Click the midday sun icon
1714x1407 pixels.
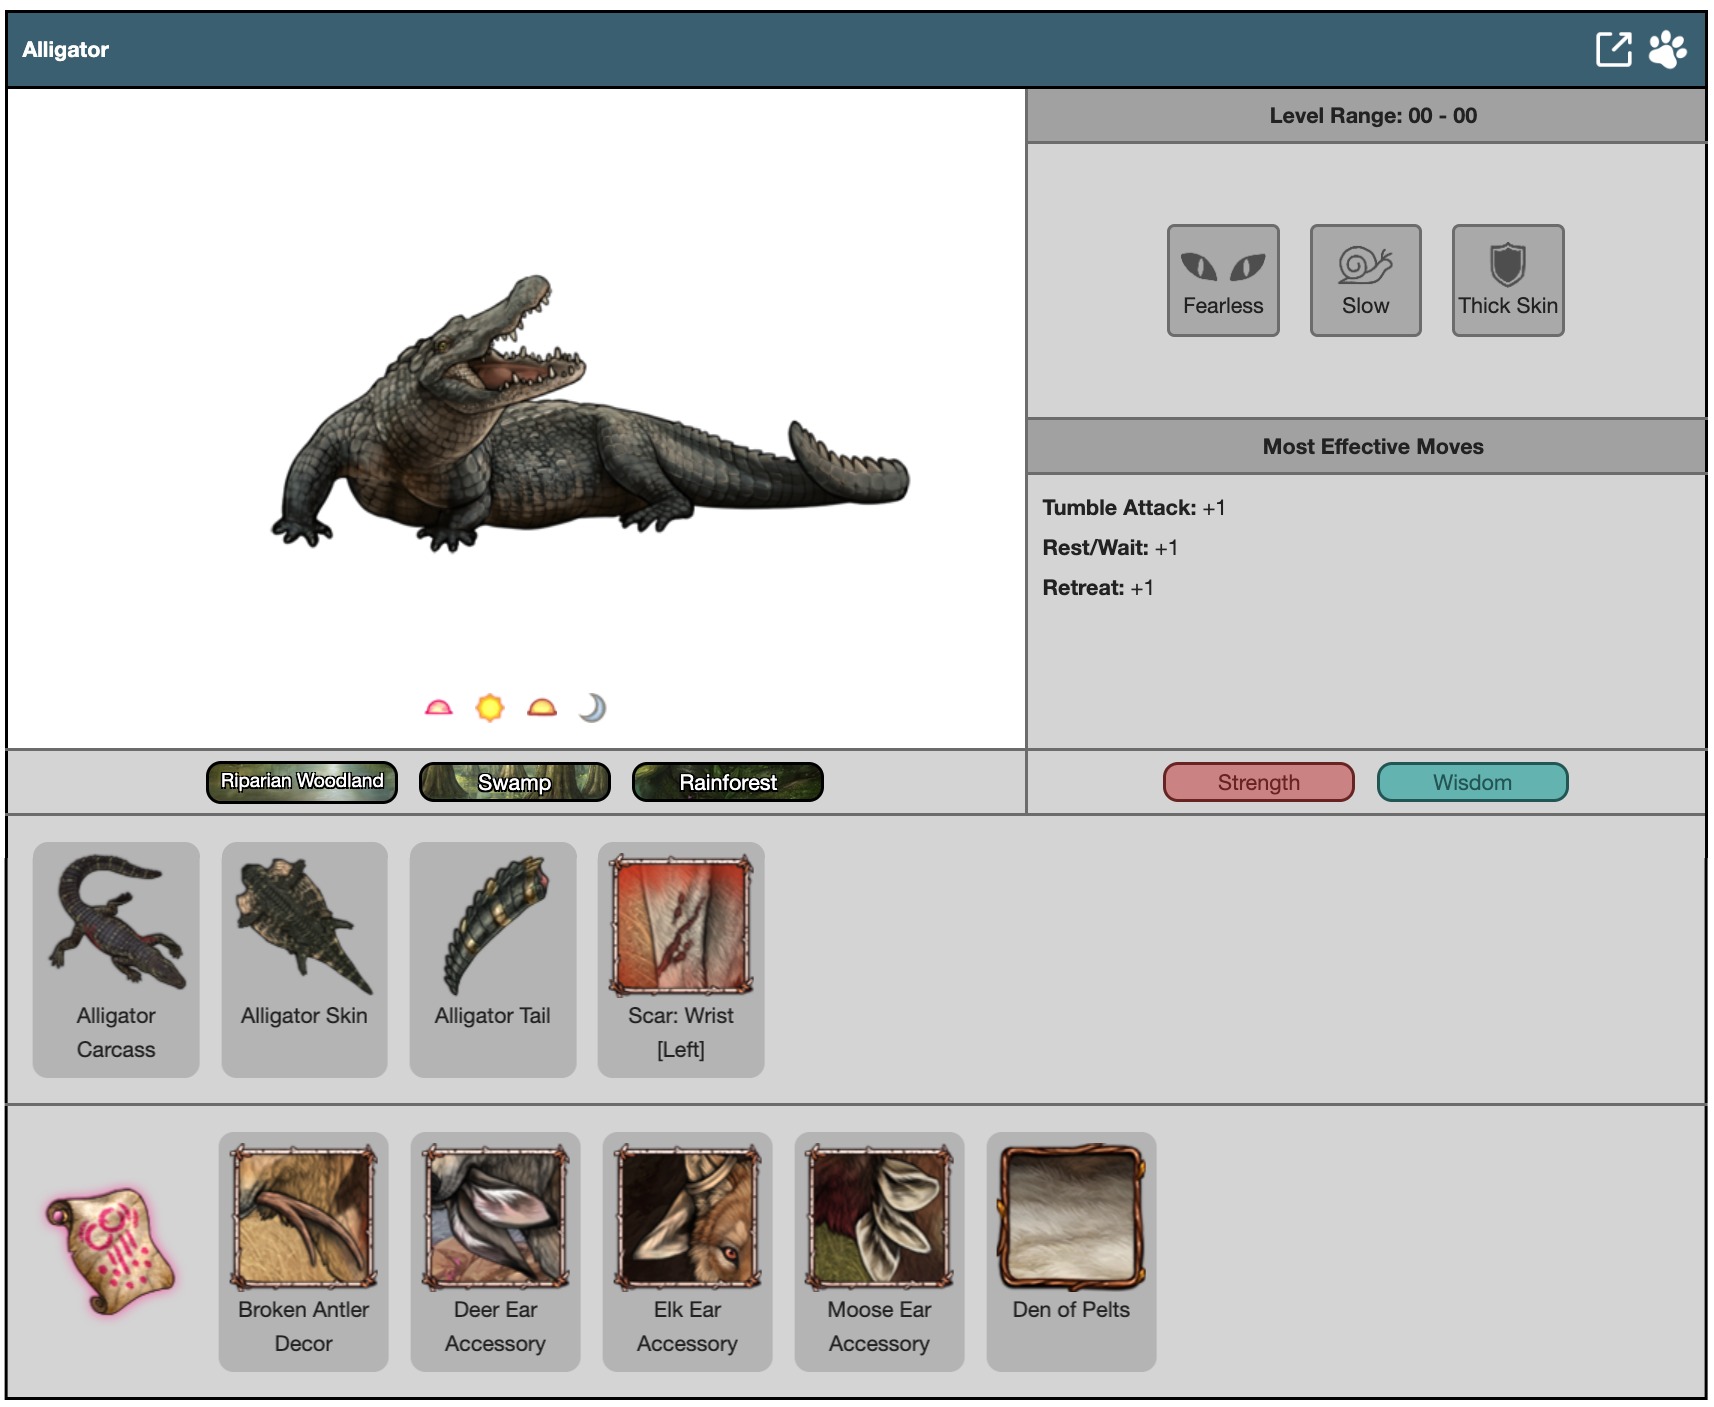click(490, 708)
